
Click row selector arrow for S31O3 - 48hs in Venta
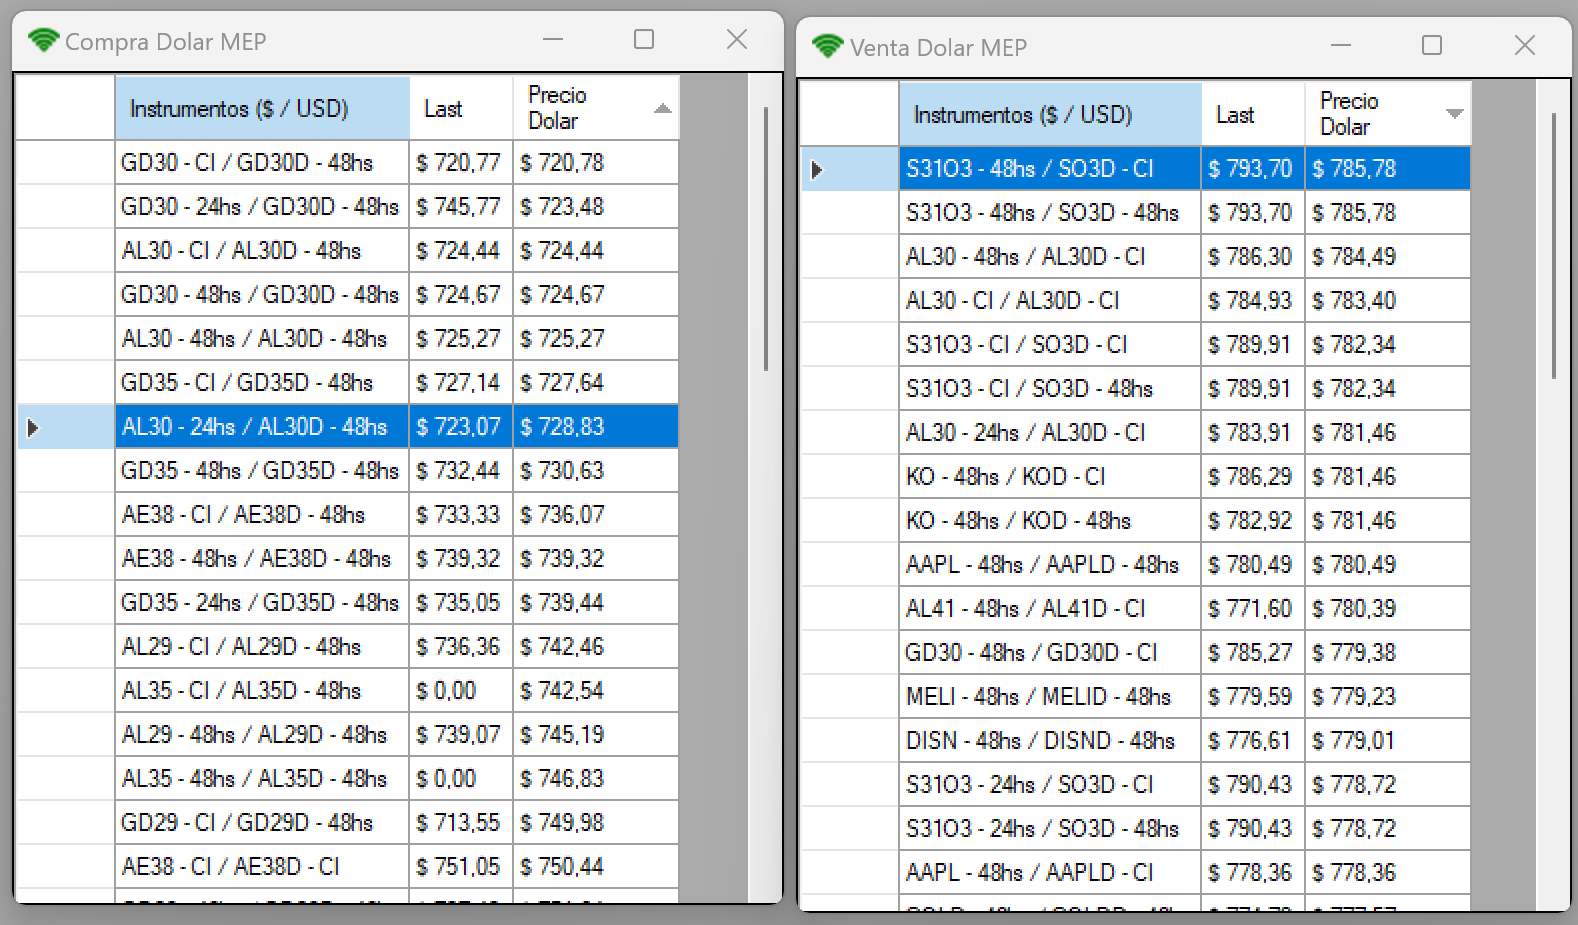[x=817, y=169]
